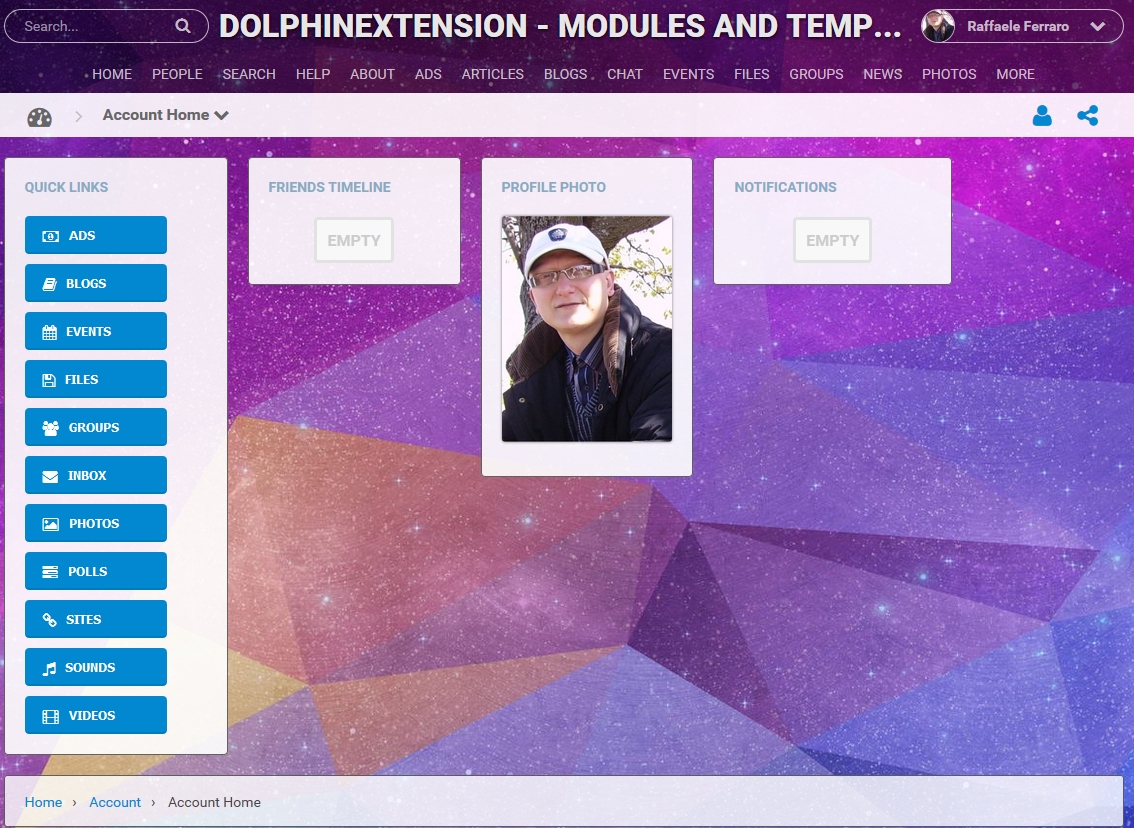Open the Inbox quick link

tap(96, 476)
